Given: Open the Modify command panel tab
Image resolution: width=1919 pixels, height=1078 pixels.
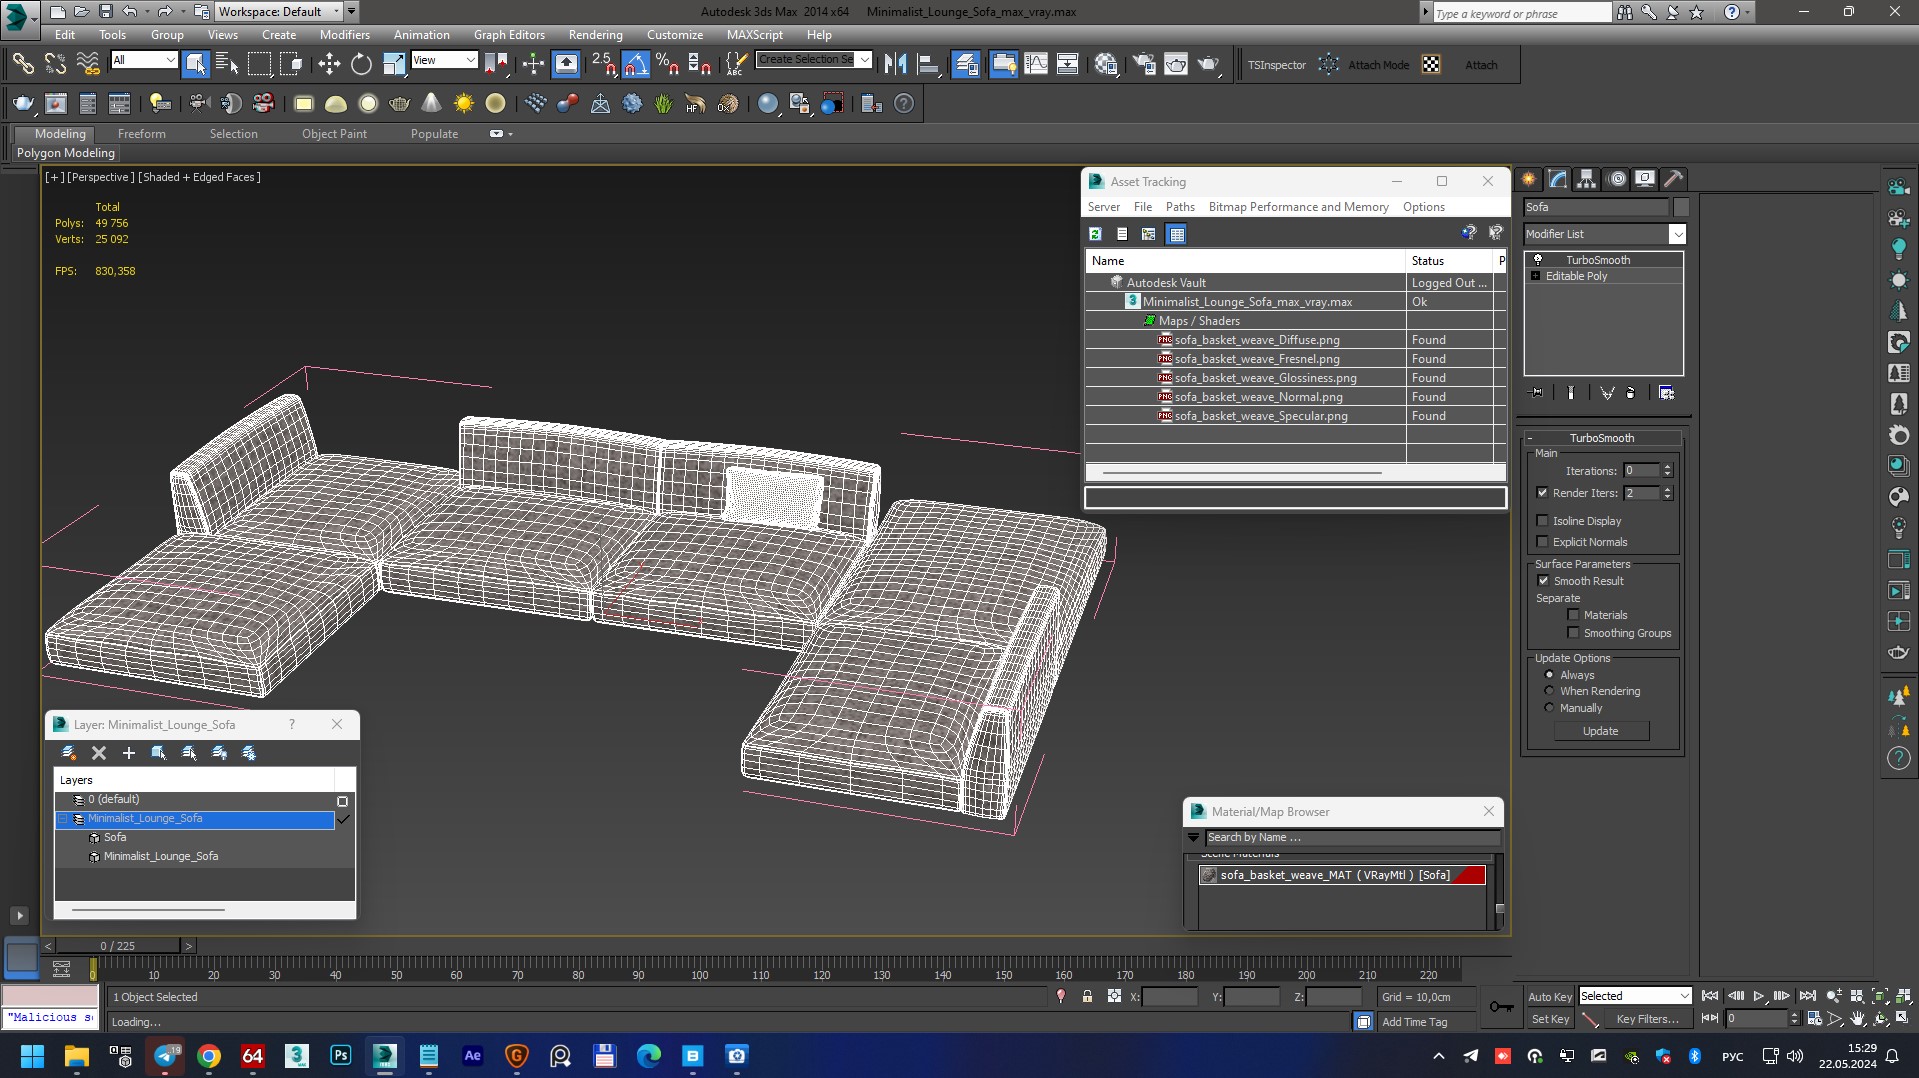Looking at the screenshot, I should pos(1558,179).
